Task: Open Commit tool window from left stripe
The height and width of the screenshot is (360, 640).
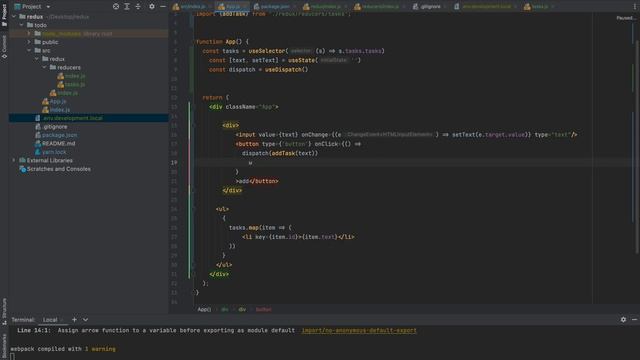Action: click(4, 47)
